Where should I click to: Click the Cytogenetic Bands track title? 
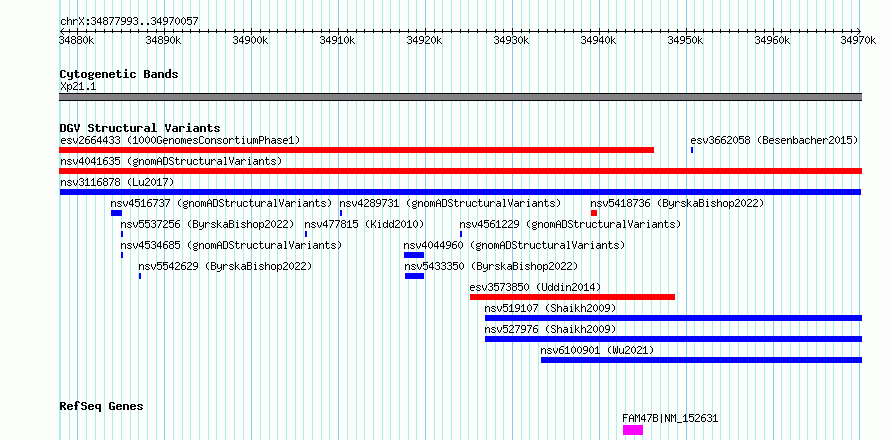119,74
